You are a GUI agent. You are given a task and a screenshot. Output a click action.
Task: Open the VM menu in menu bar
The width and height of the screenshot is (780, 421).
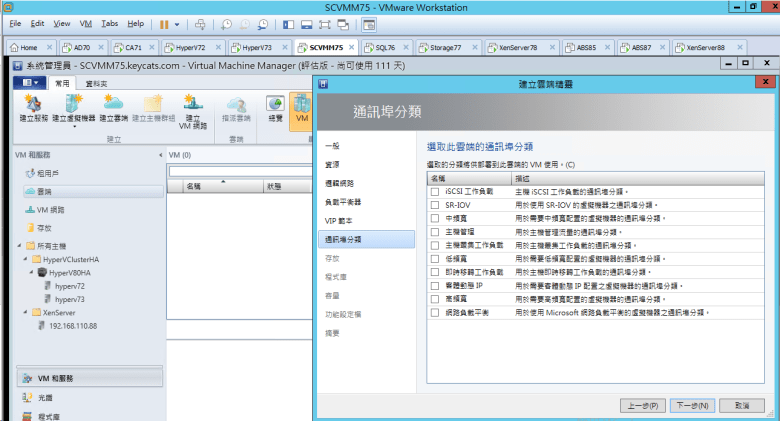coord(85,23)
